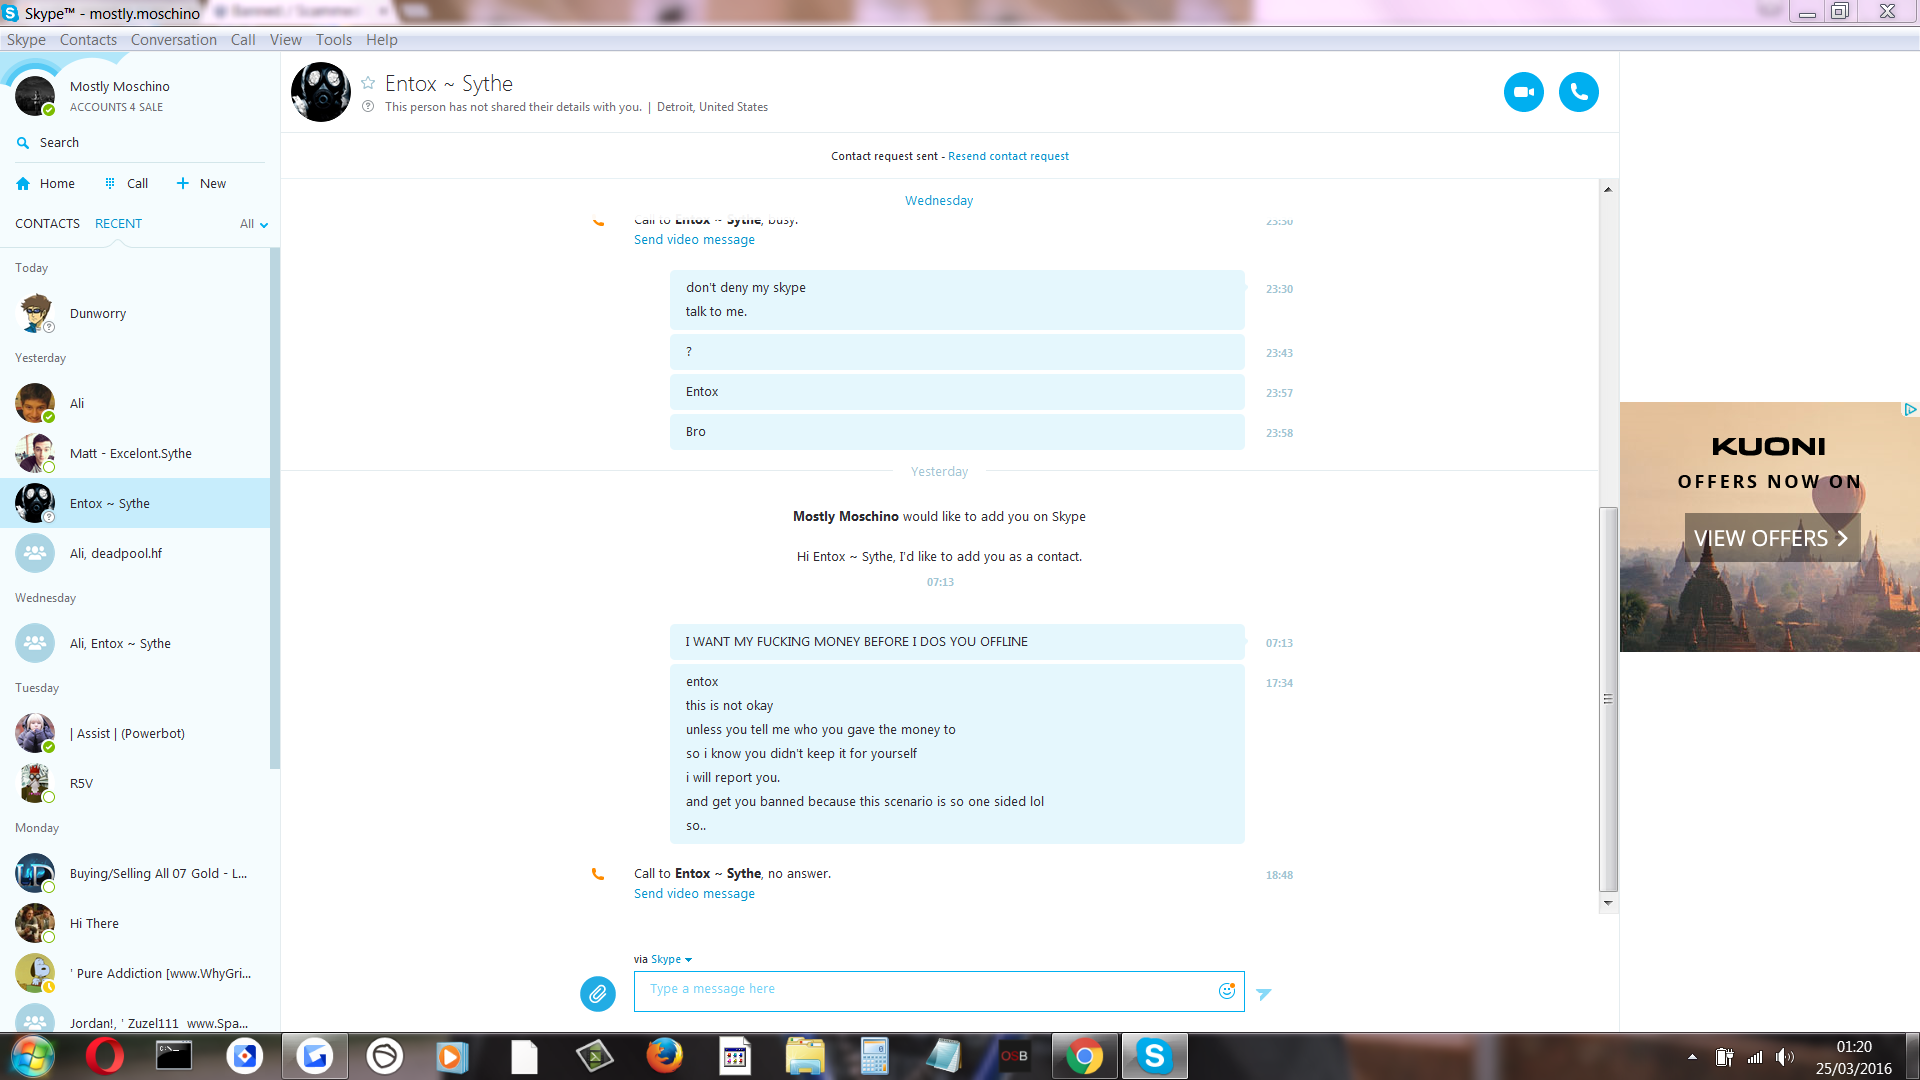Go to Home in the sidebar
This screenshot has height=1080, width=1920.
tap(46, 184)
